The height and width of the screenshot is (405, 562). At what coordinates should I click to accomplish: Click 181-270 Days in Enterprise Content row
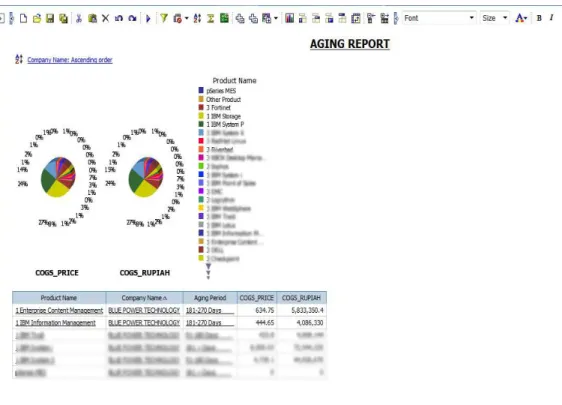(204, 310)
